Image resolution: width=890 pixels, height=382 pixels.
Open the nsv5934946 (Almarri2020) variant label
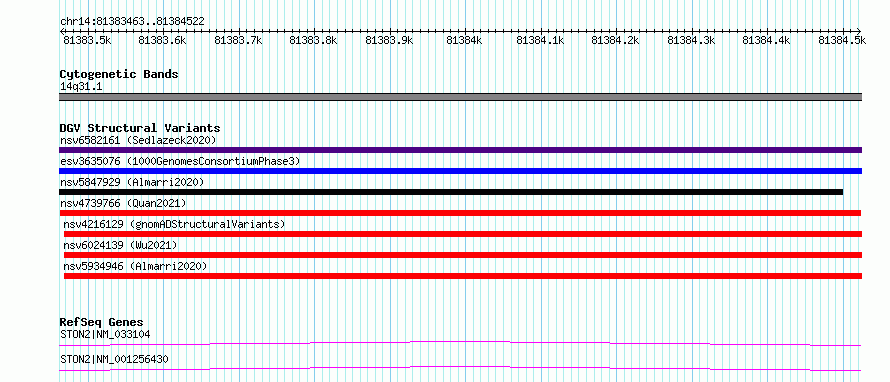pos(136,266)
